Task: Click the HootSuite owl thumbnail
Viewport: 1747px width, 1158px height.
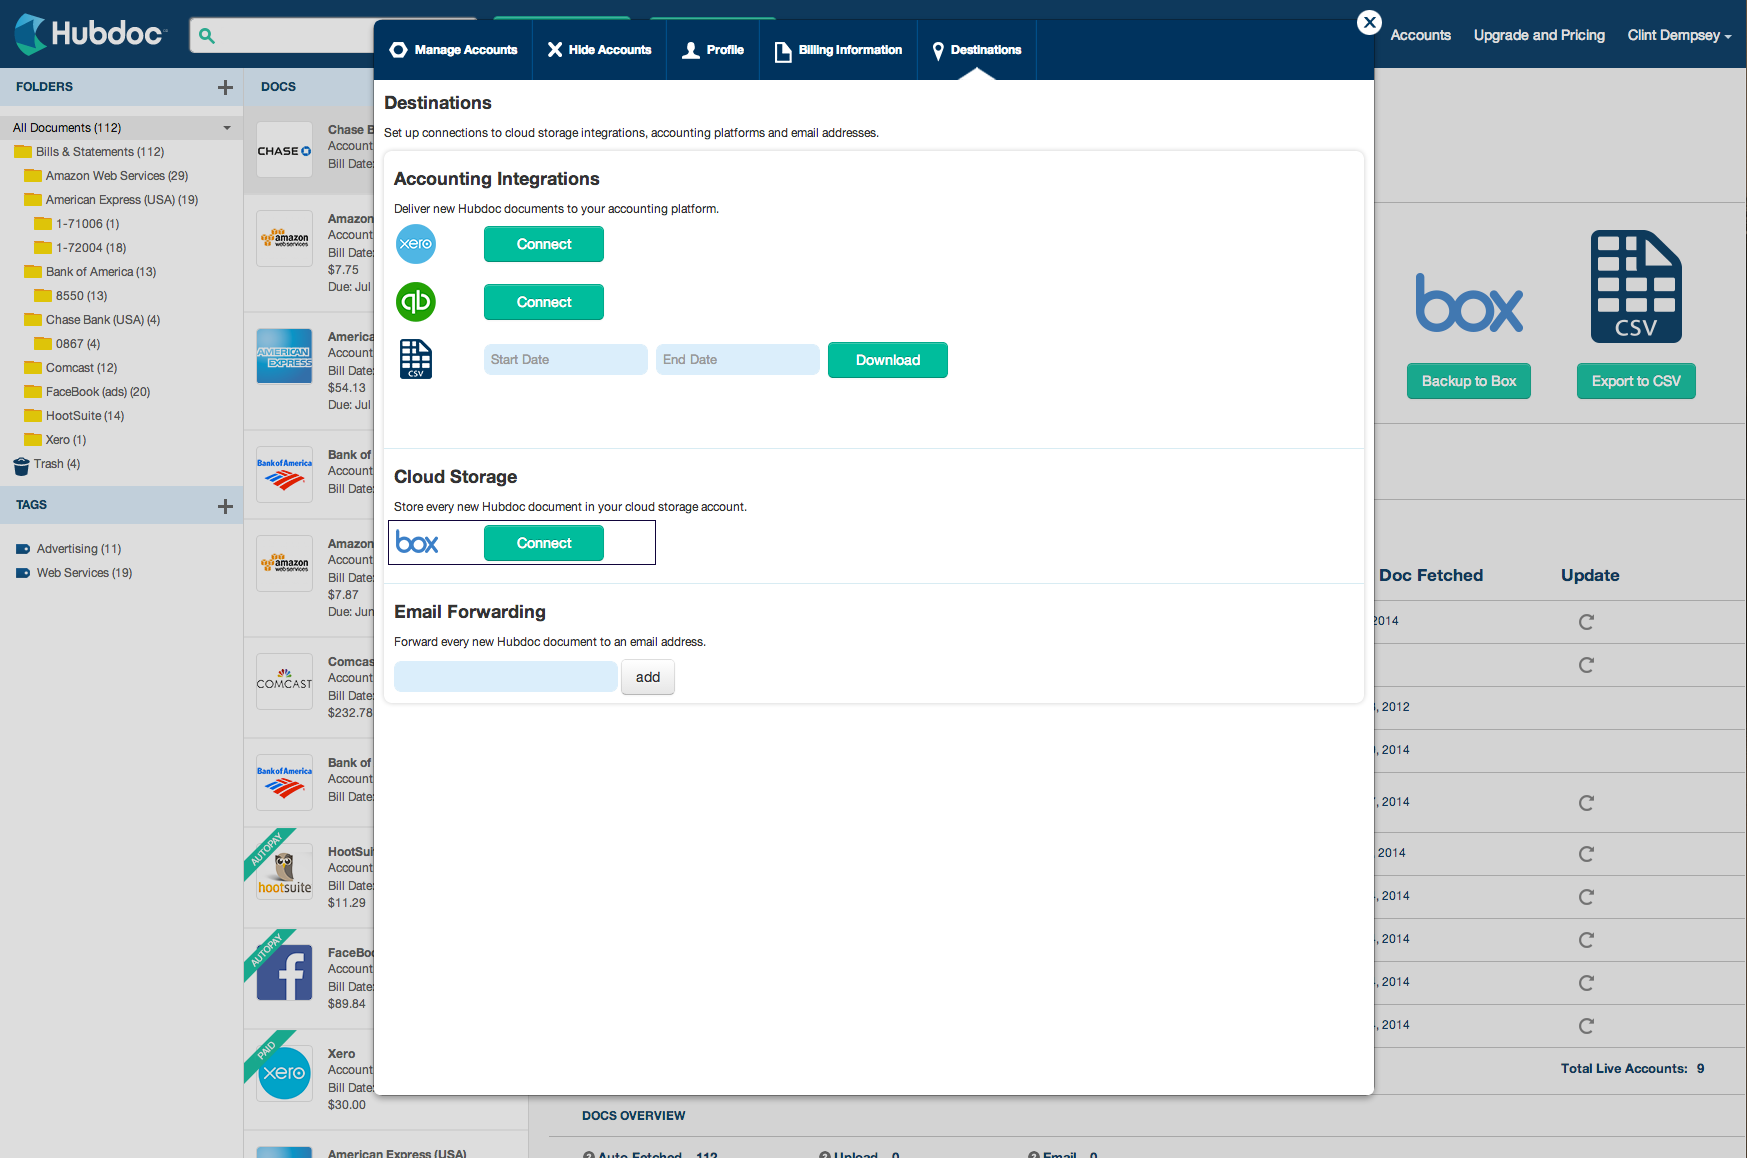Action: [285, 872]
